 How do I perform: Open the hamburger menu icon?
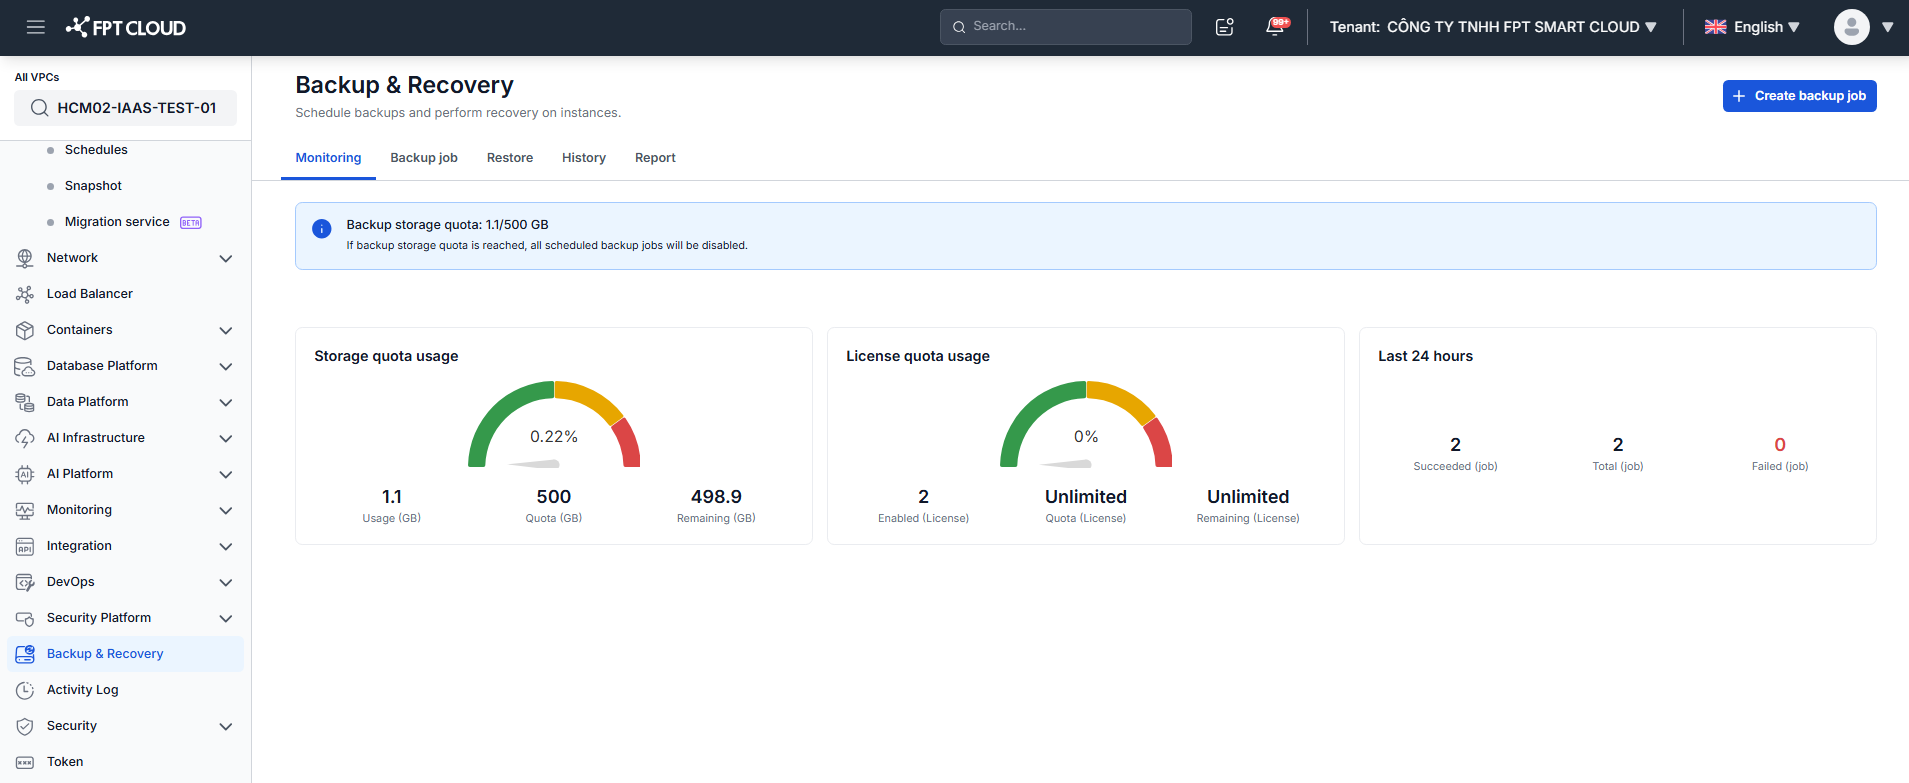[x=36, y=27]
